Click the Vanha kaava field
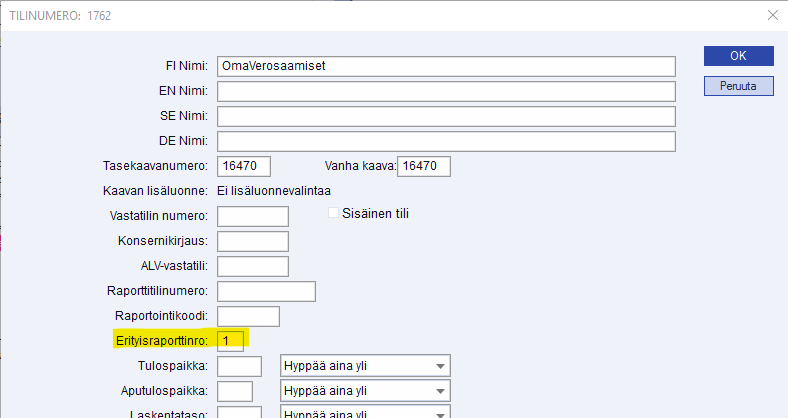This screenshot has height=418, width=788. click(424, 166)
